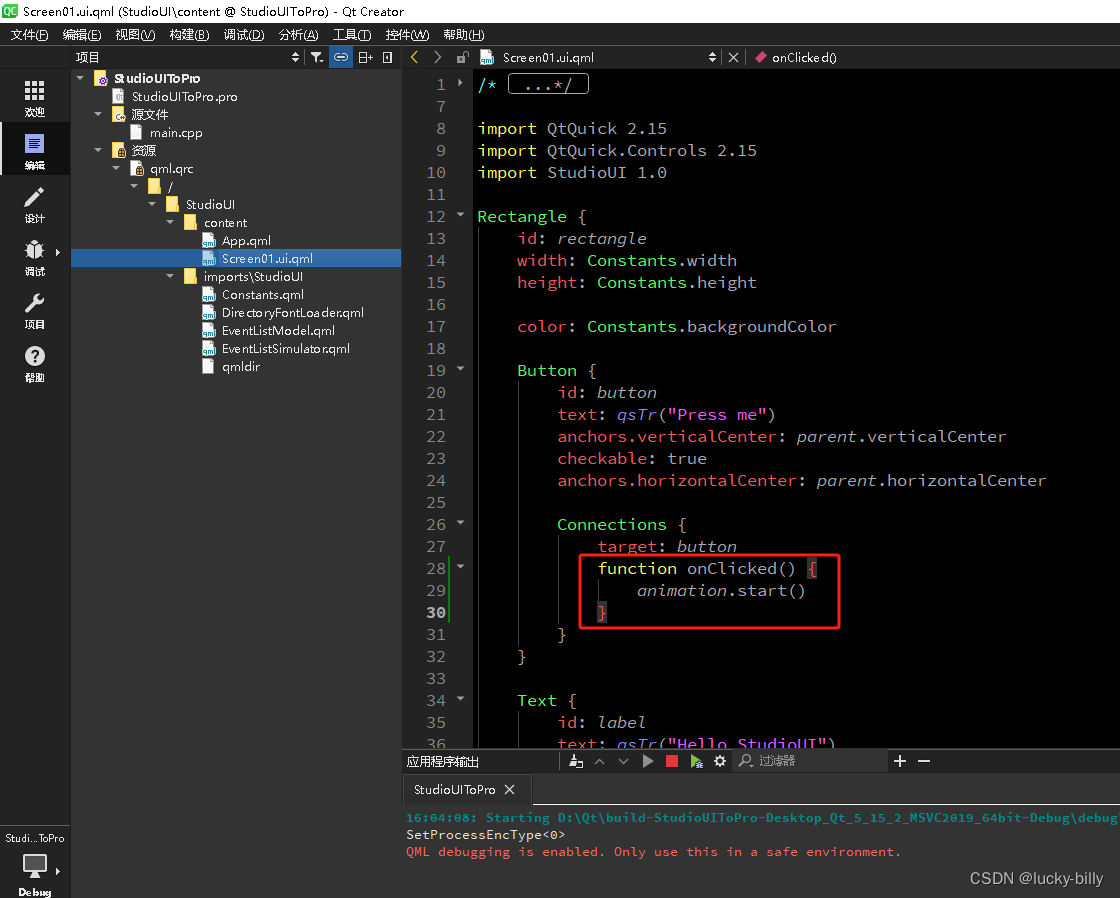The image size is (1120, 898).
Task: Open the onClicked() symbol selector
Action: pos(796,57)
